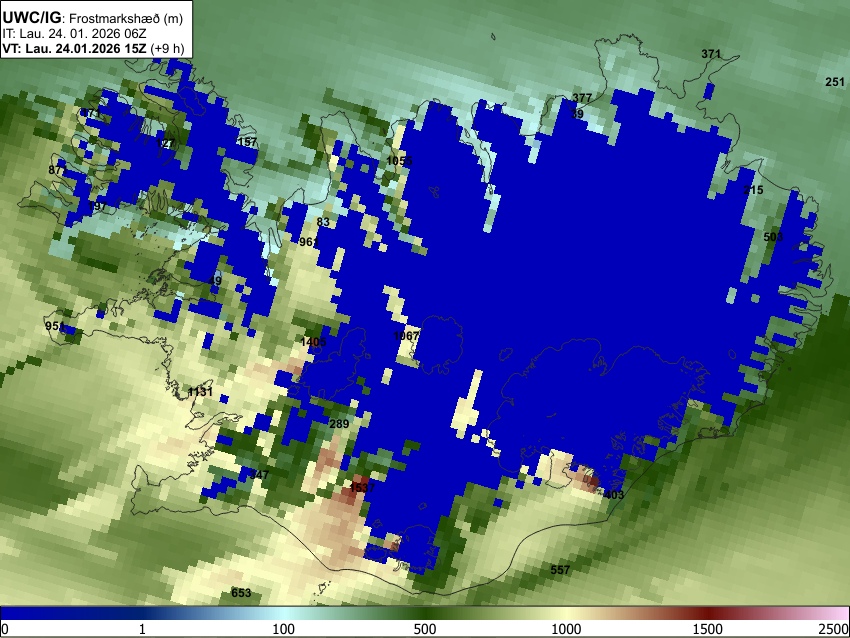Click the '877' value in the Westfjords
The image size is (850, 638).
[x=57, y=170]
